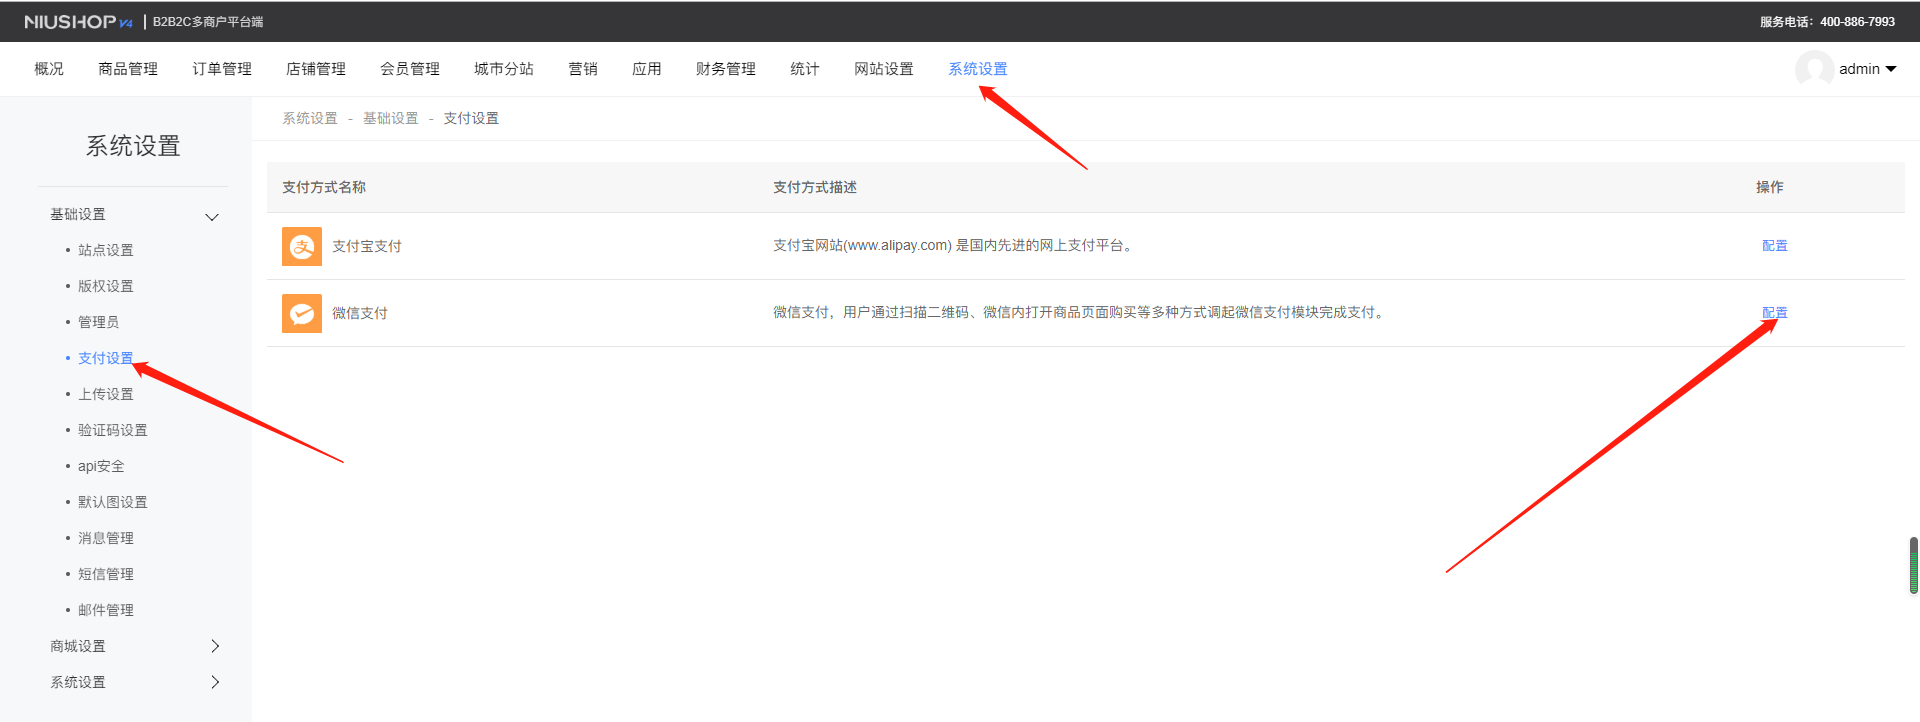Image resolution: width=1920 pixels, height=722 pixels.
Task: Open 默认图设置 in the sidebar
Action: [113, 502]
